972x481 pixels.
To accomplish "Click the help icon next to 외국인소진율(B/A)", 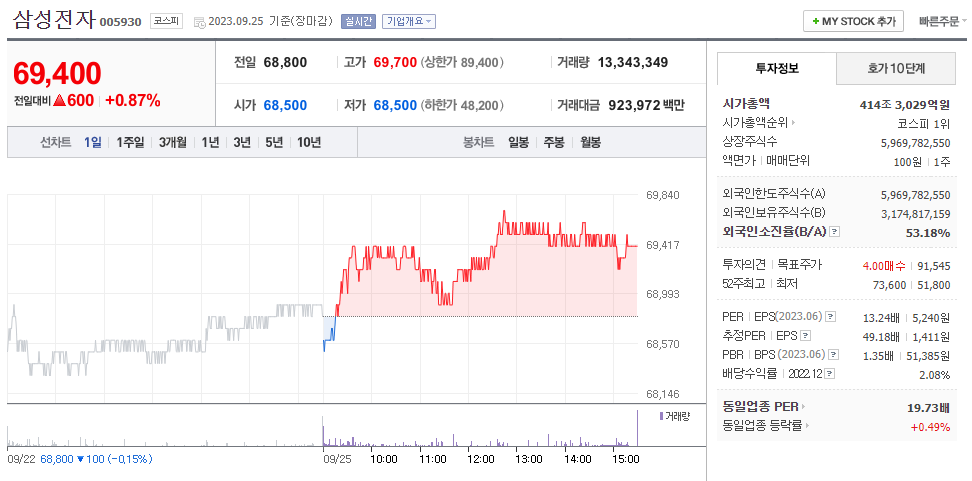I will (834, 232).
